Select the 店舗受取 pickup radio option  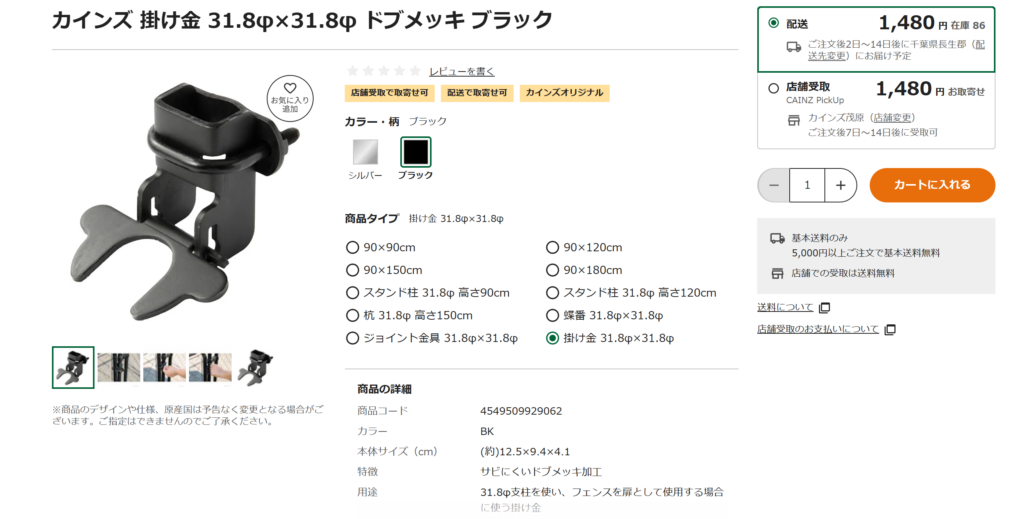point(774,88)
